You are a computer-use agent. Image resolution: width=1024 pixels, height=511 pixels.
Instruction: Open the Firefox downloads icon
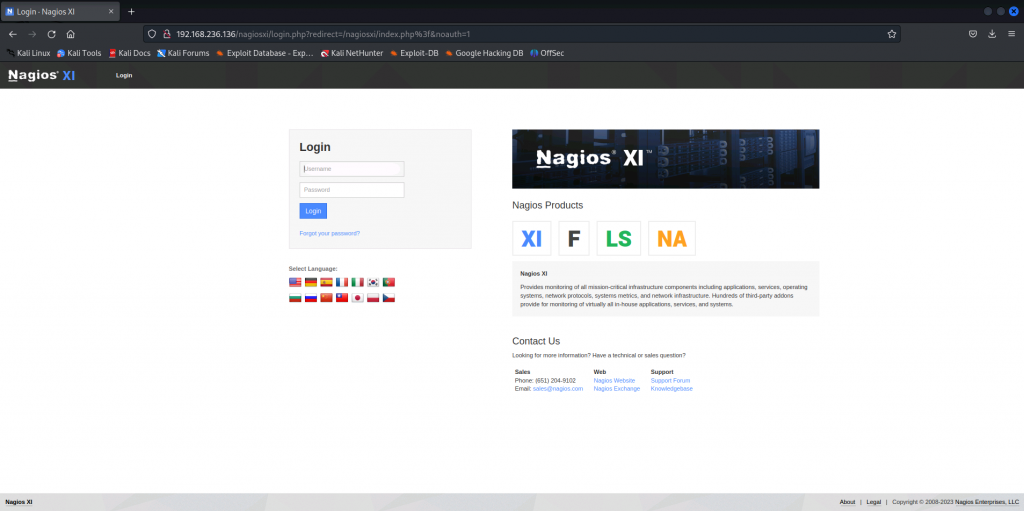[992, 34]
